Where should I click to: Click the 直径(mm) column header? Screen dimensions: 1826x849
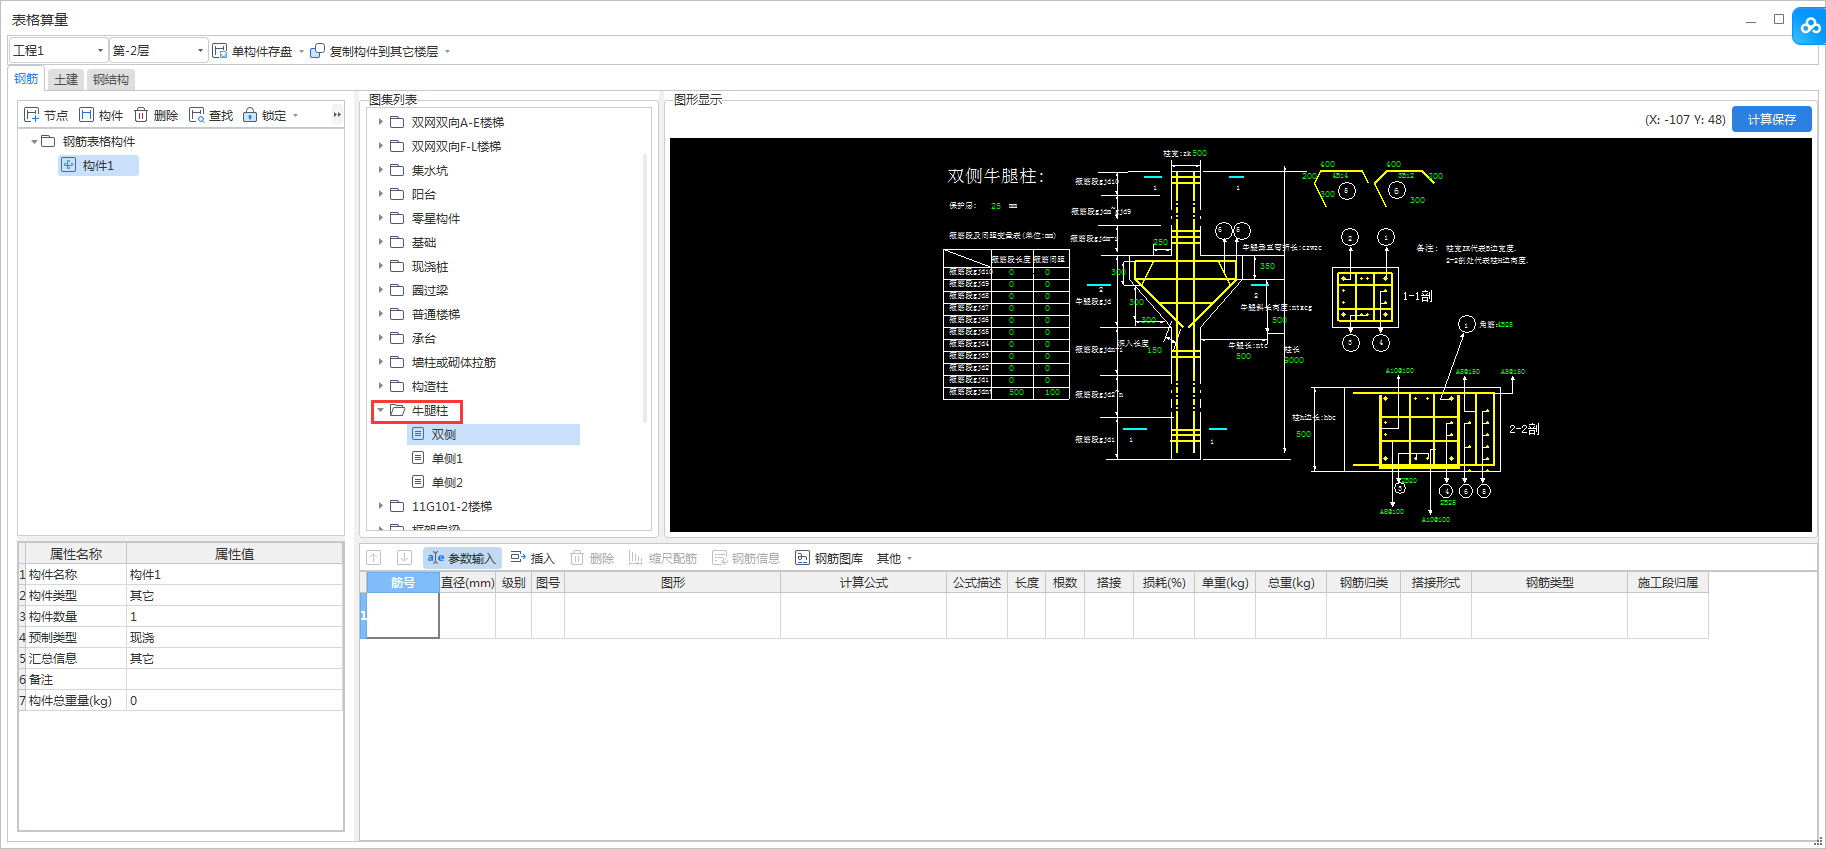click(x=467, y=582)
